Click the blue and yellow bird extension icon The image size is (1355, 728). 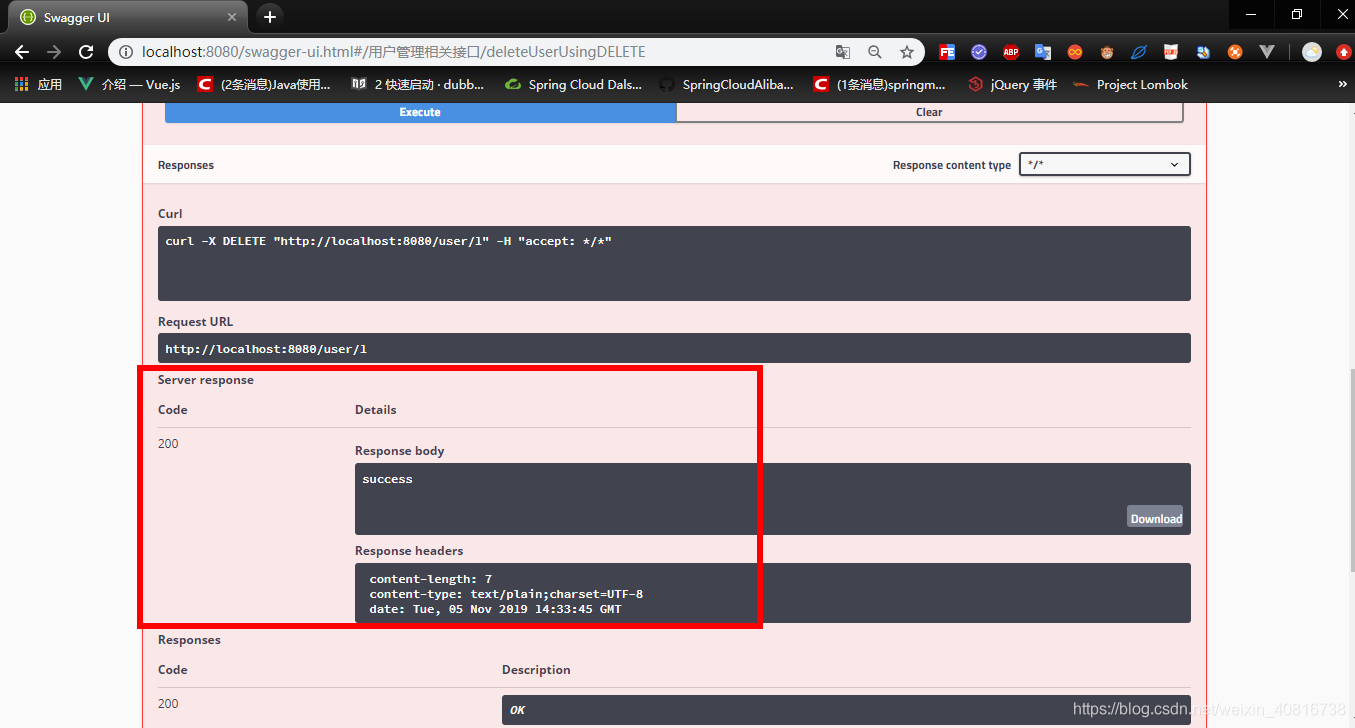[1203, 52]
